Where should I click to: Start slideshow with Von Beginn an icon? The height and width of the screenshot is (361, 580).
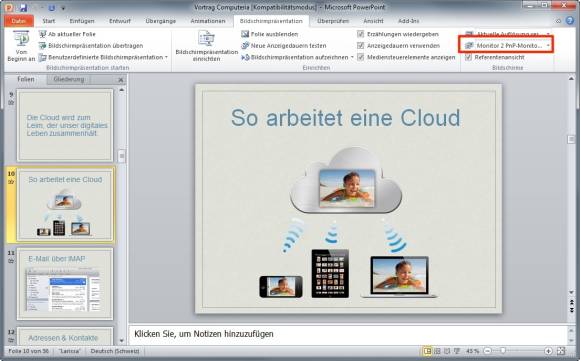click(21, 39)
